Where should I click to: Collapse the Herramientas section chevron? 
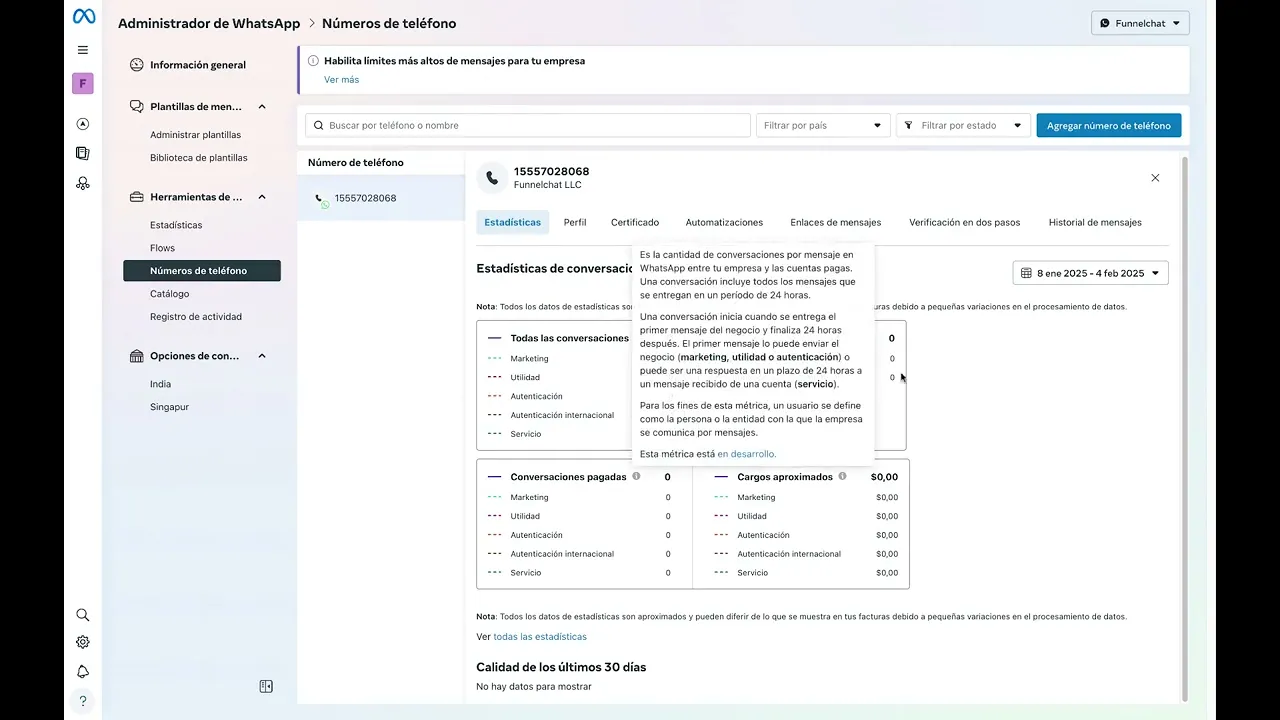tap(262, 197)
